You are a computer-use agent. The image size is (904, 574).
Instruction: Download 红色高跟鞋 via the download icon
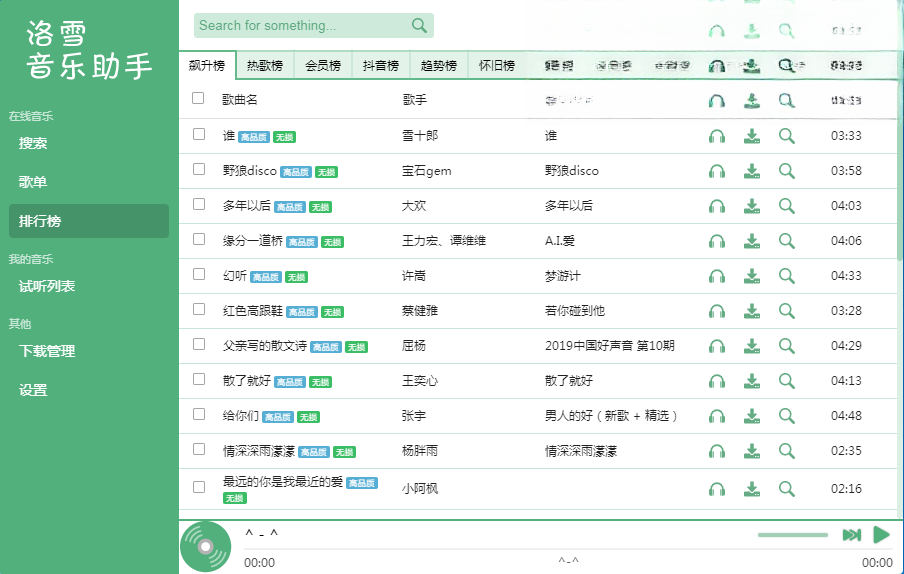[x=752, y=311]
